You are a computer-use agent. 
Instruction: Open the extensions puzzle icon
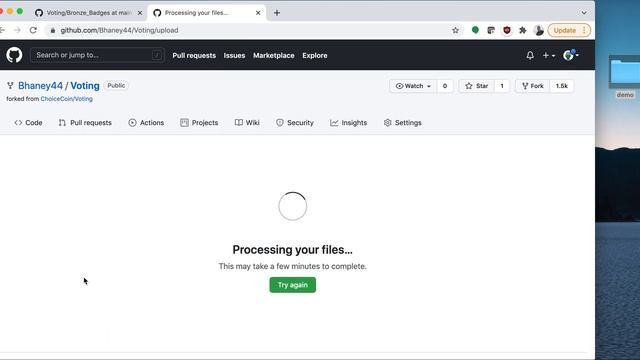click(523, 30)
